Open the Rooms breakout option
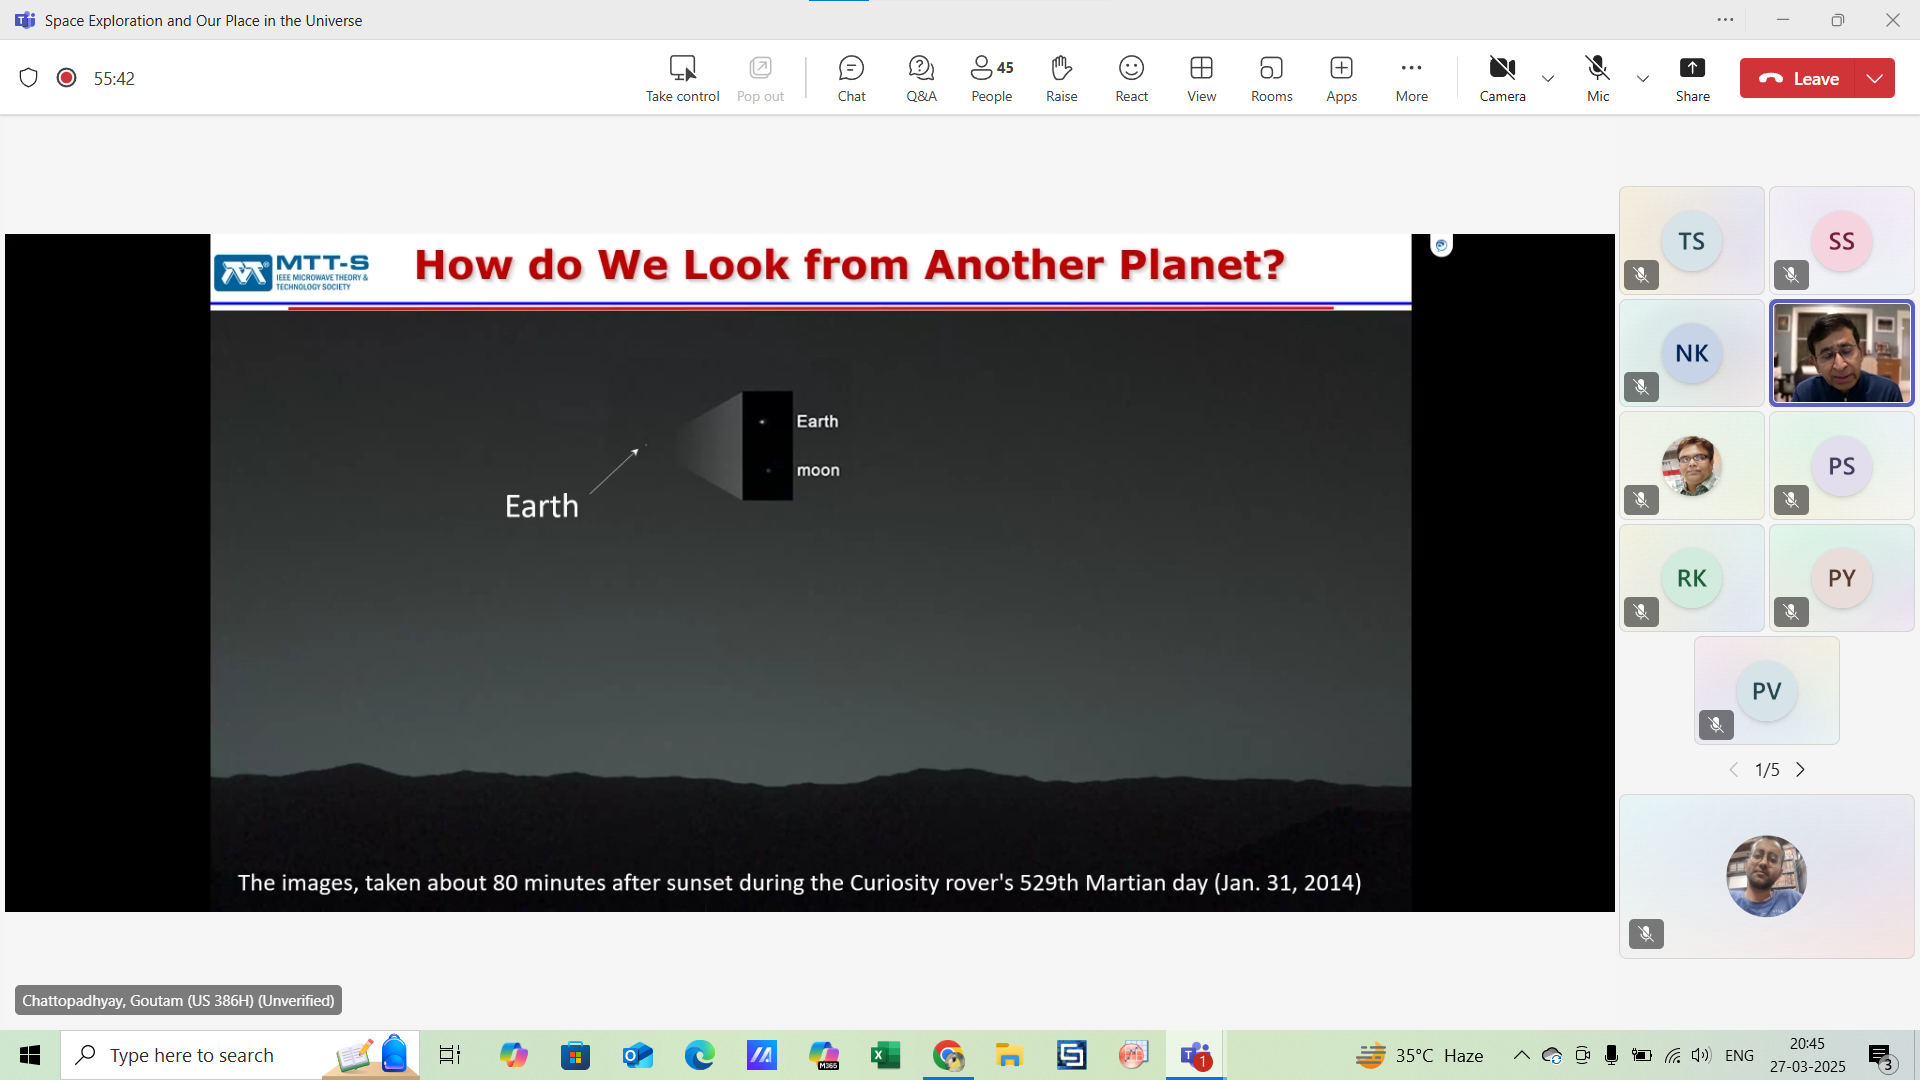 pos(1271,78)
